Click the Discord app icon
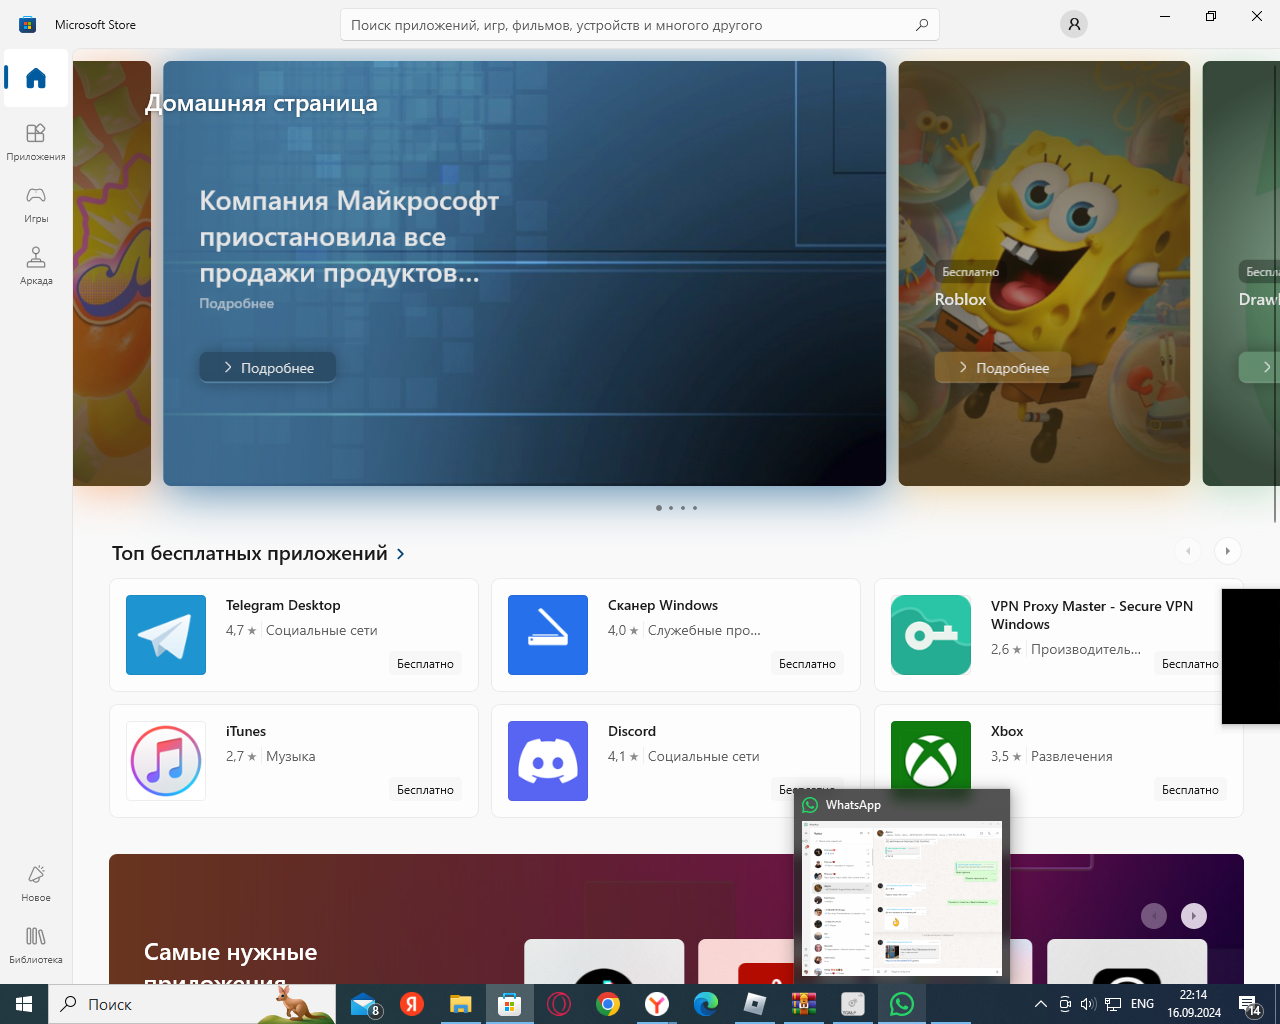This screenshot has height=1024, width=1280. (548, 761)
